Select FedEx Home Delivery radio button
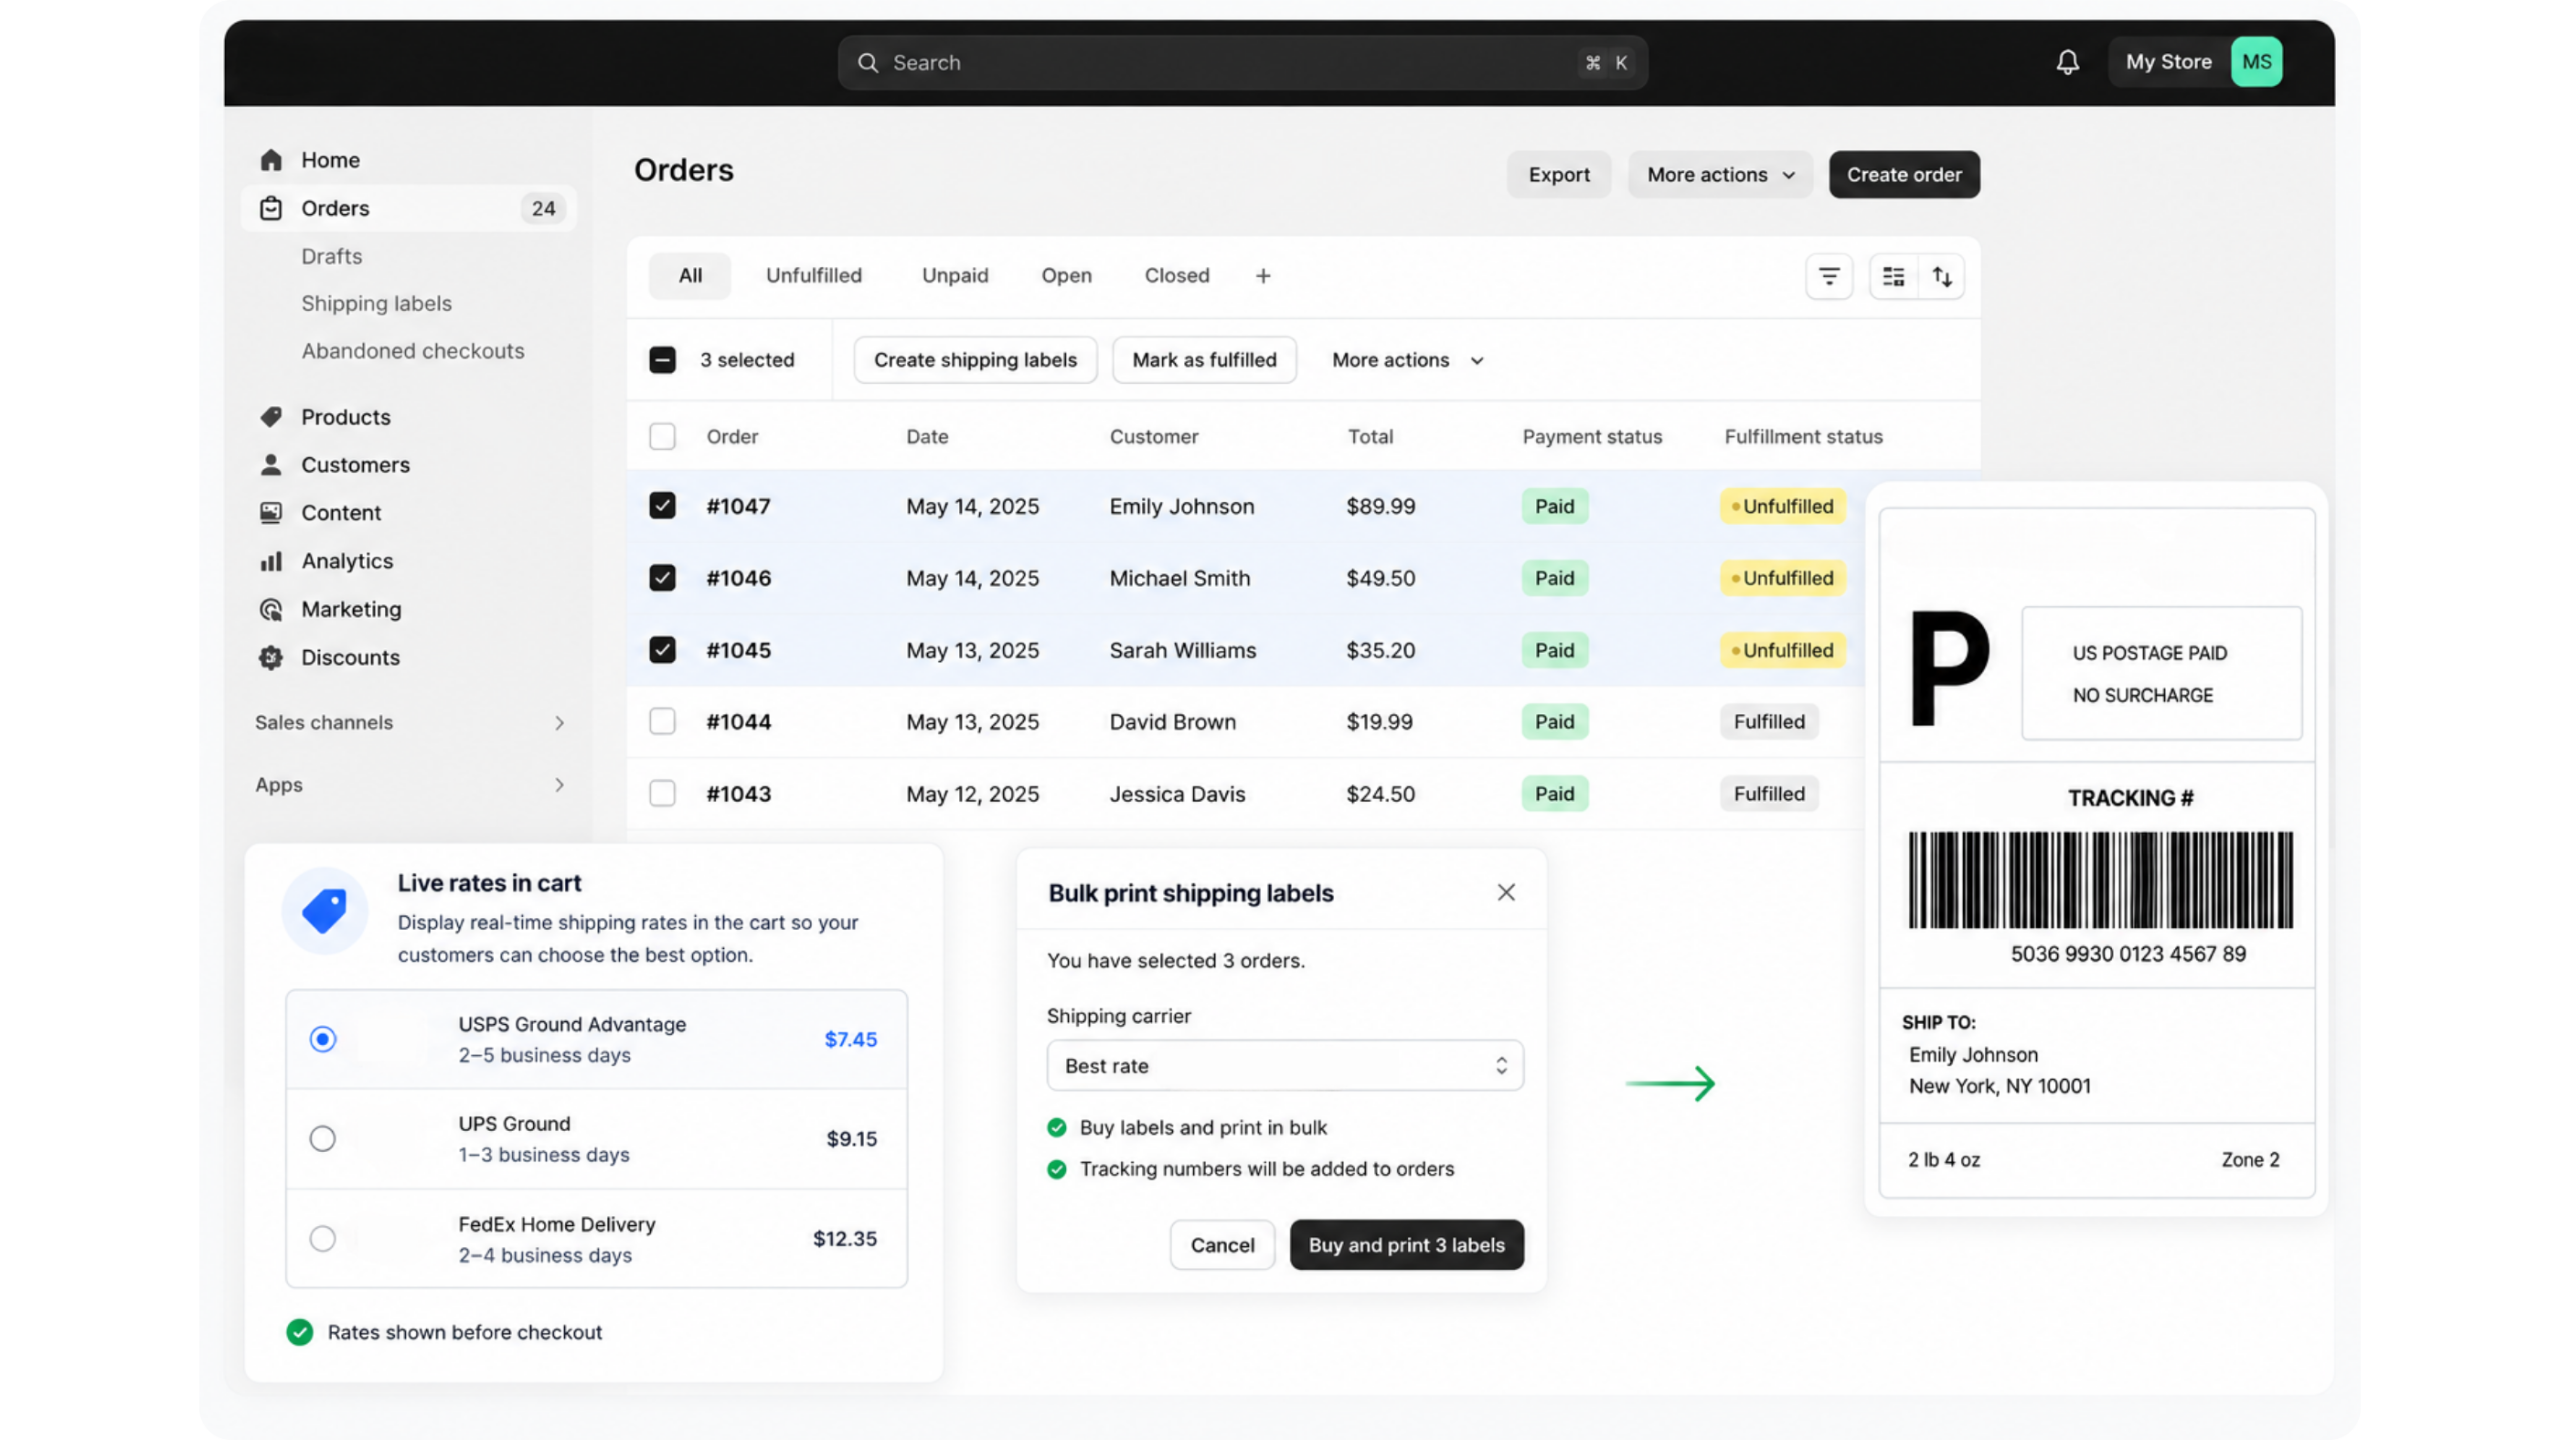 coord(322,1238)
